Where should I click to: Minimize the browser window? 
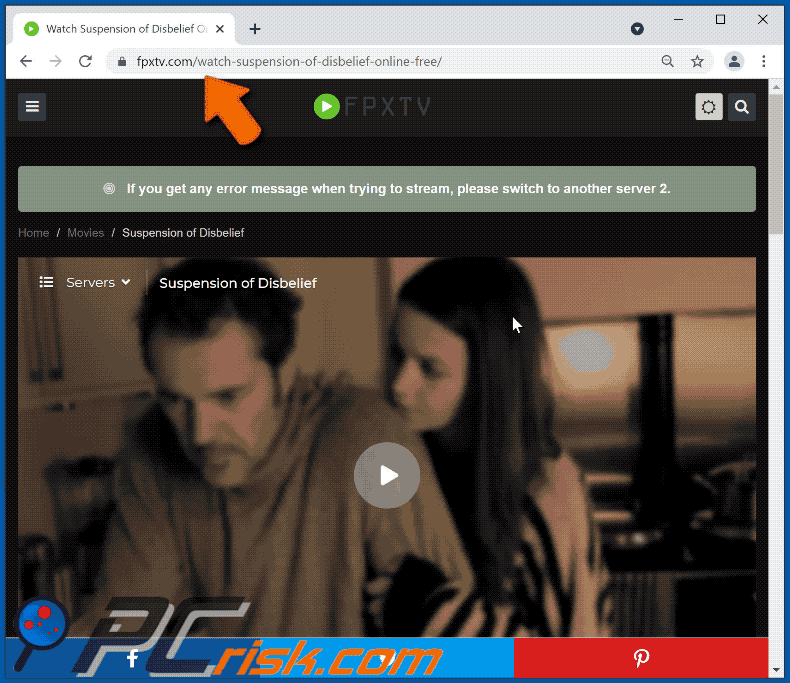[x=679, y=20]
